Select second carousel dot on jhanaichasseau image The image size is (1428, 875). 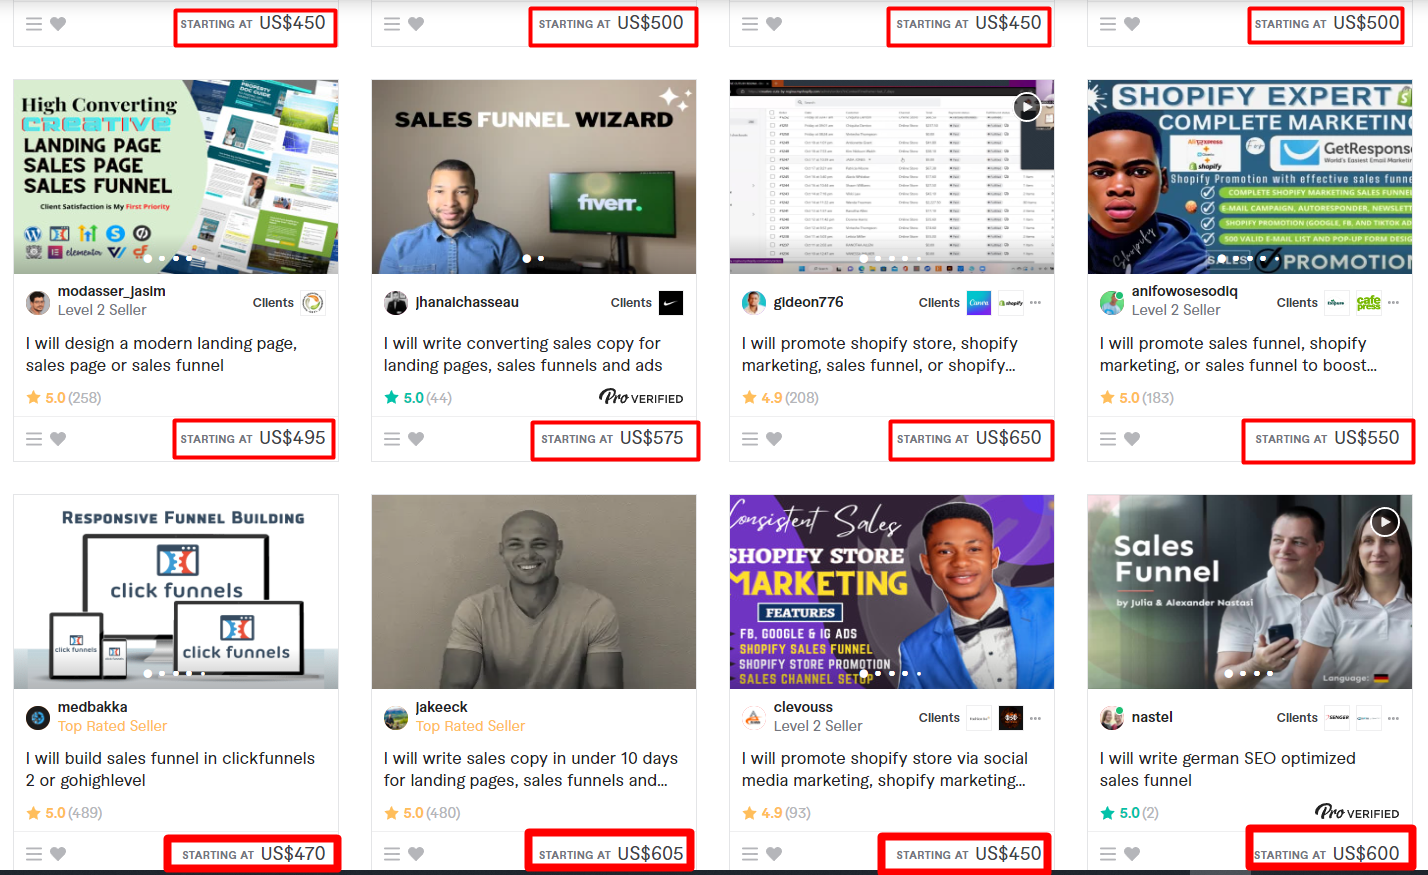click(541, 258)
